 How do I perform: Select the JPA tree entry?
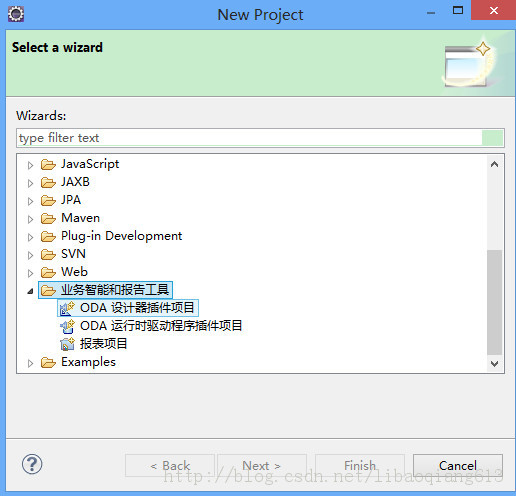click(x=71, y=200)
